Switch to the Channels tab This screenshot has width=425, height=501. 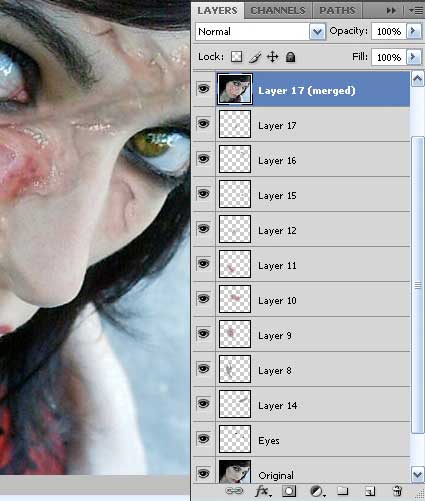coord(278,11)
